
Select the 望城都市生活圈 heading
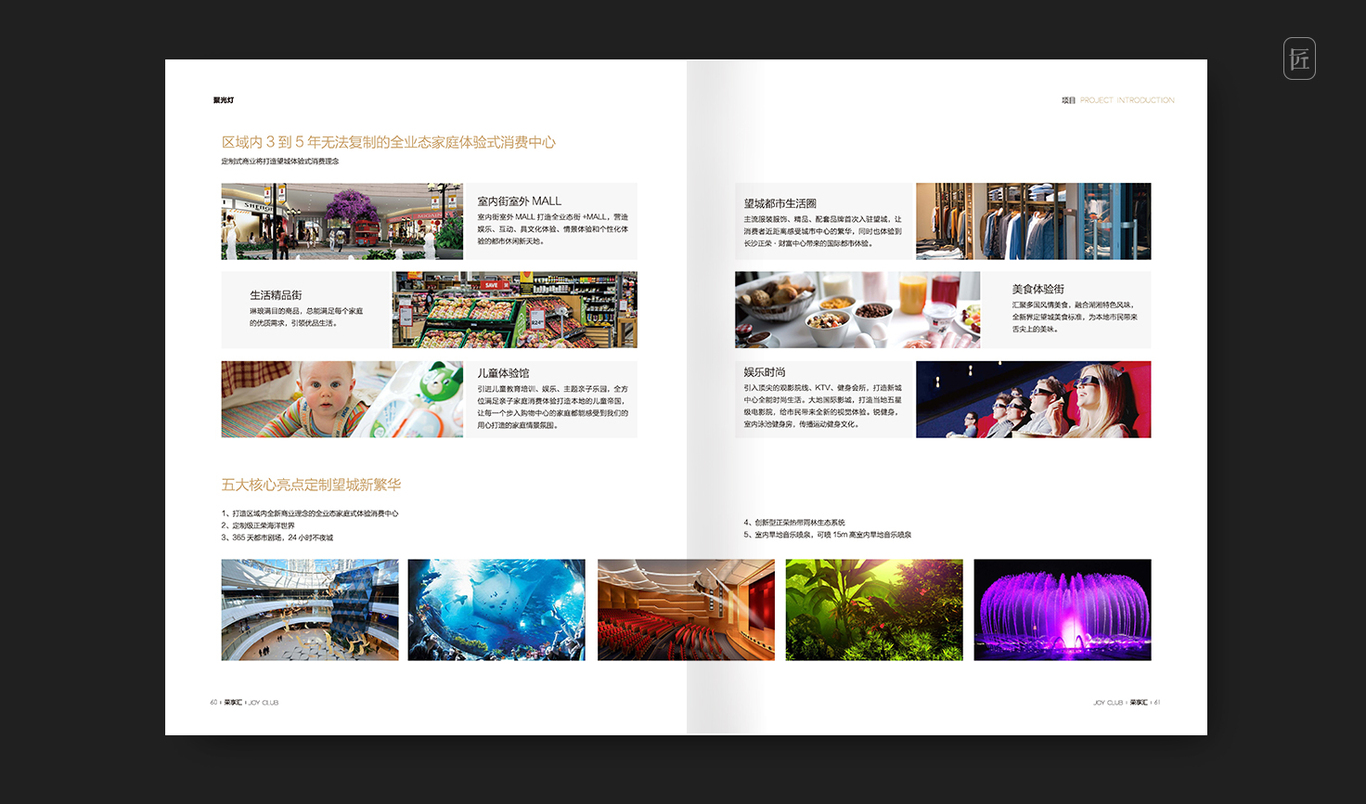pyautogui.click(x=780, y=203)
